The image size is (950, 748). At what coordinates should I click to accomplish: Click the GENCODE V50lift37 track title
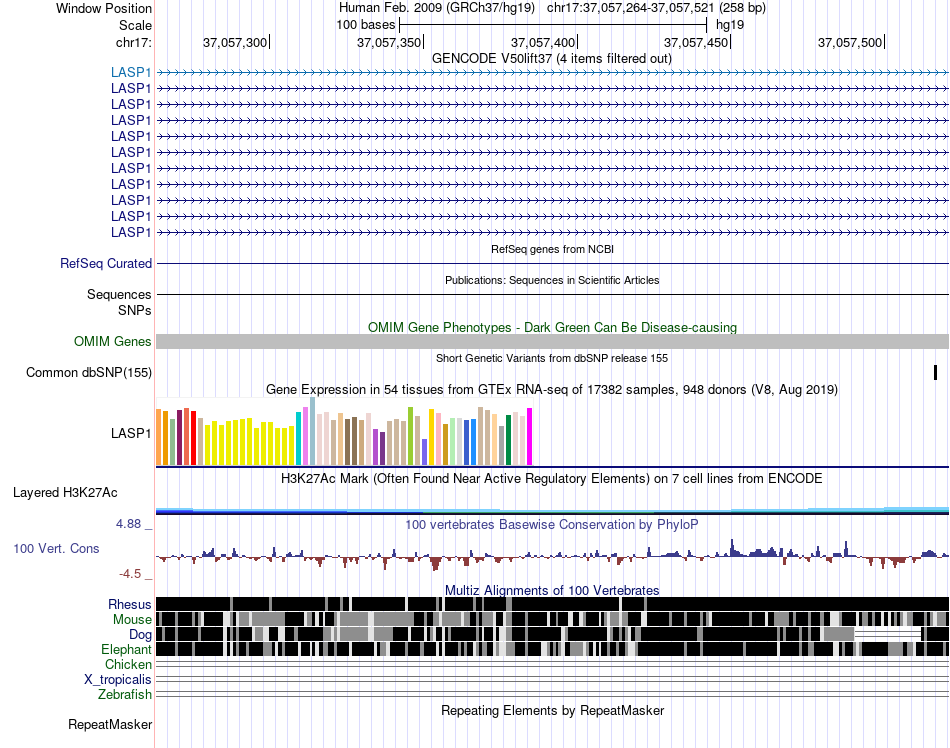[551, 59]
